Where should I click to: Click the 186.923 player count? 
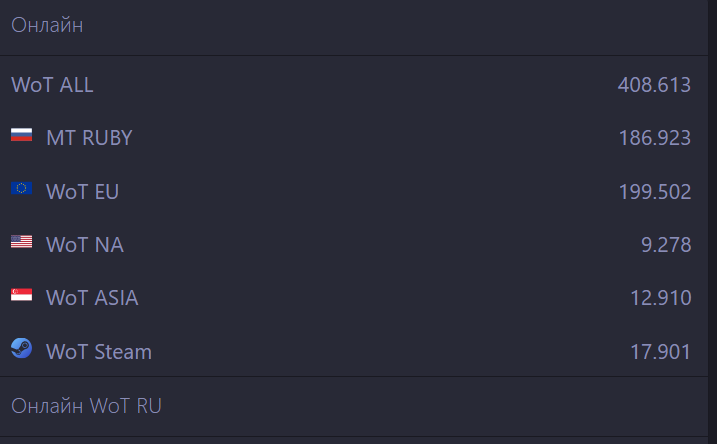point(654,138)
